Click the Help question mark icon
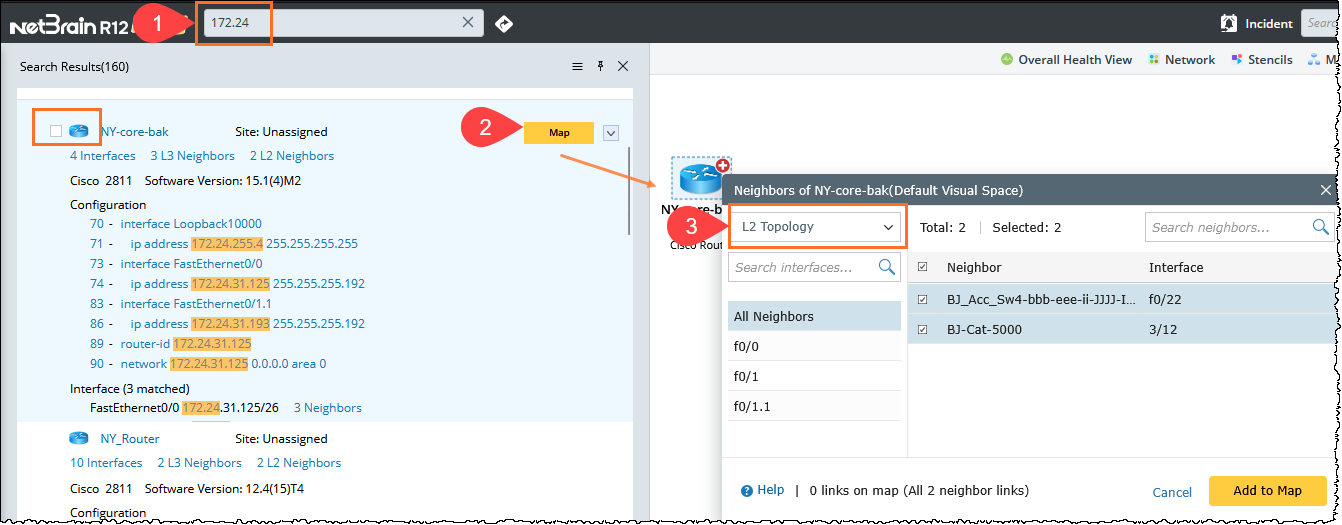1342x525 pixels. click(746, 491)
